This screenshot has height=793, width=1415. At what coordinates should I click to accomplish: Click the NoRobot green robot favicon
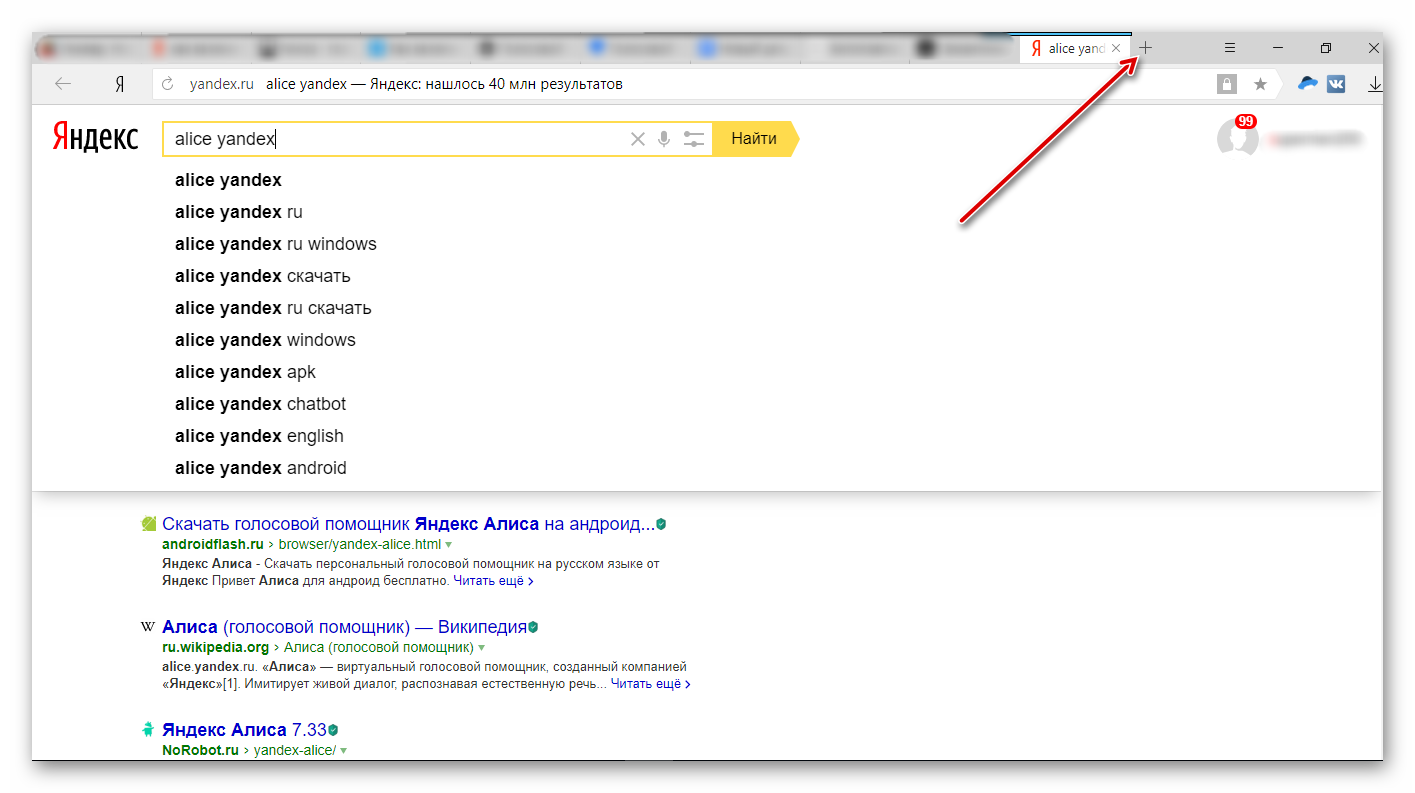click(148, 730)
